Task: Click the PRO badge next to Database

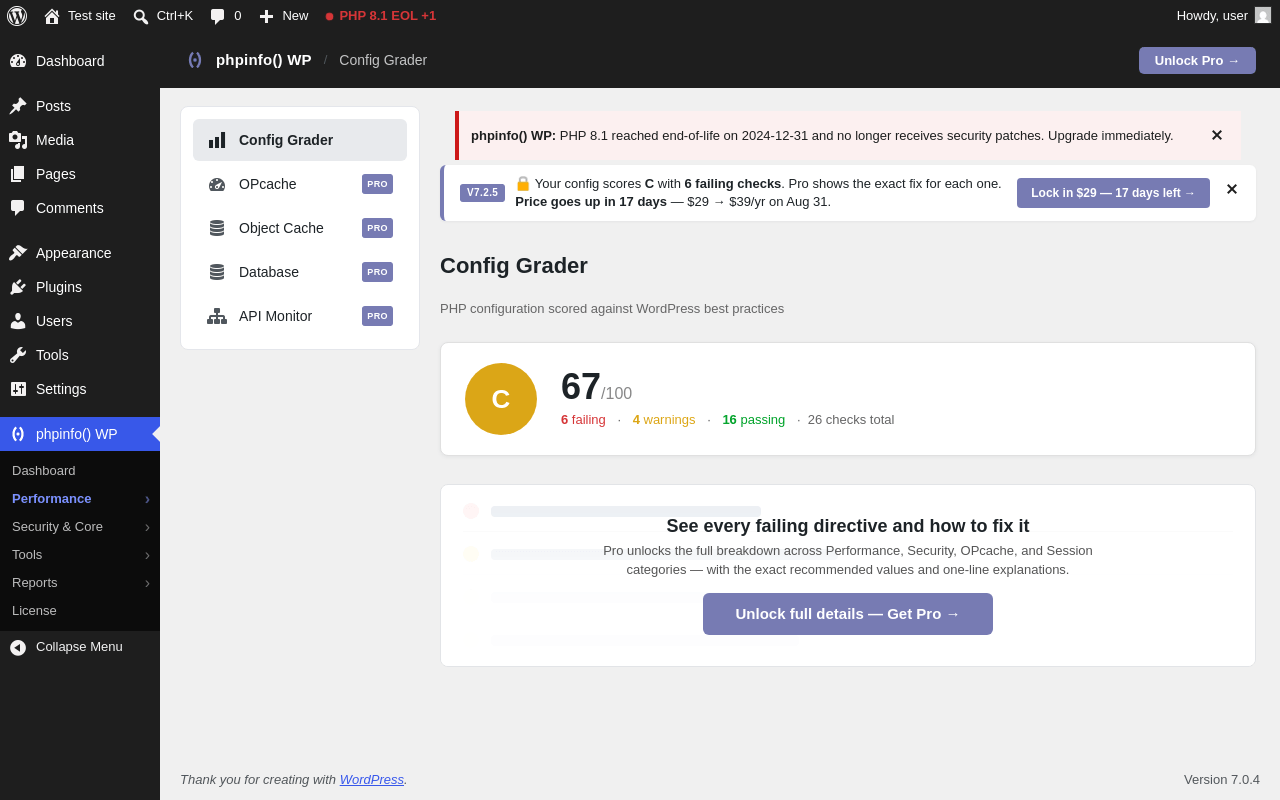Action: 377,272
